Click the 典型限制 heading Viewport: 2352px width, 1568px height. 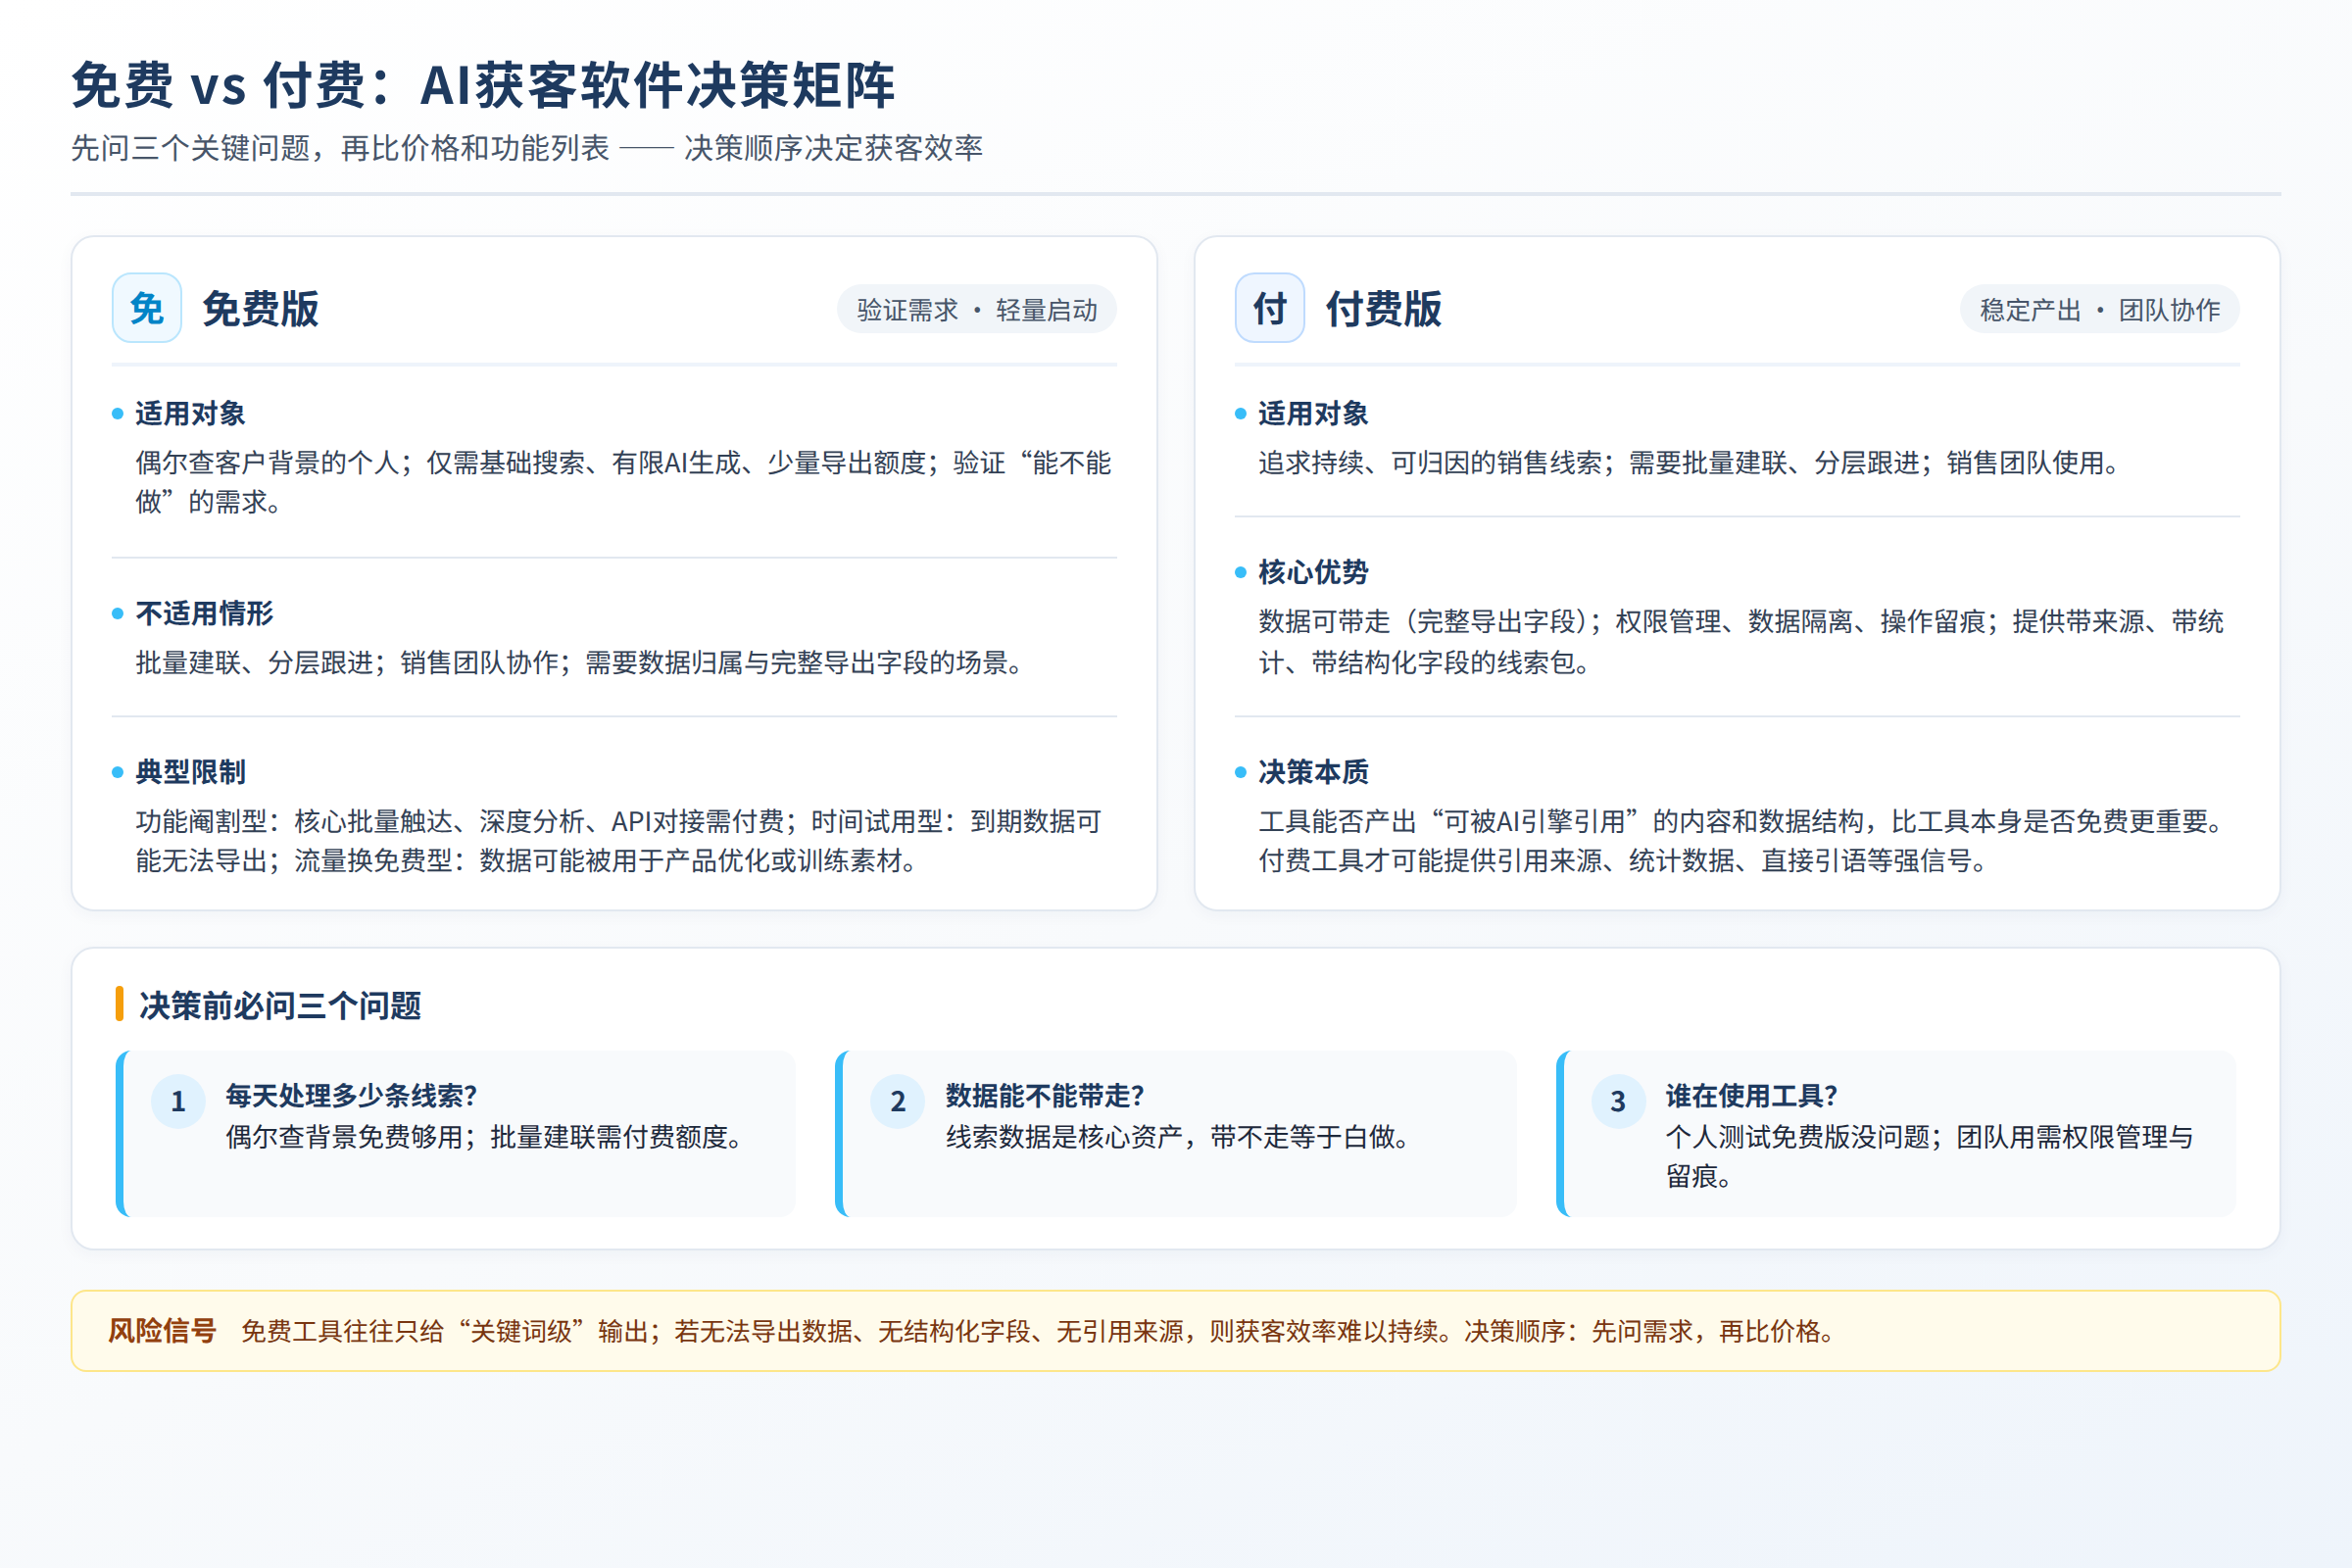[190, 772]
